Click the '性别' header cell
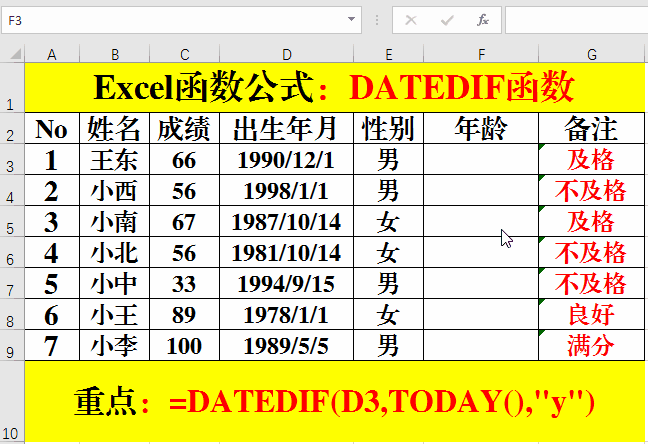Screen dimensions: 648x444 coord(388,128)
